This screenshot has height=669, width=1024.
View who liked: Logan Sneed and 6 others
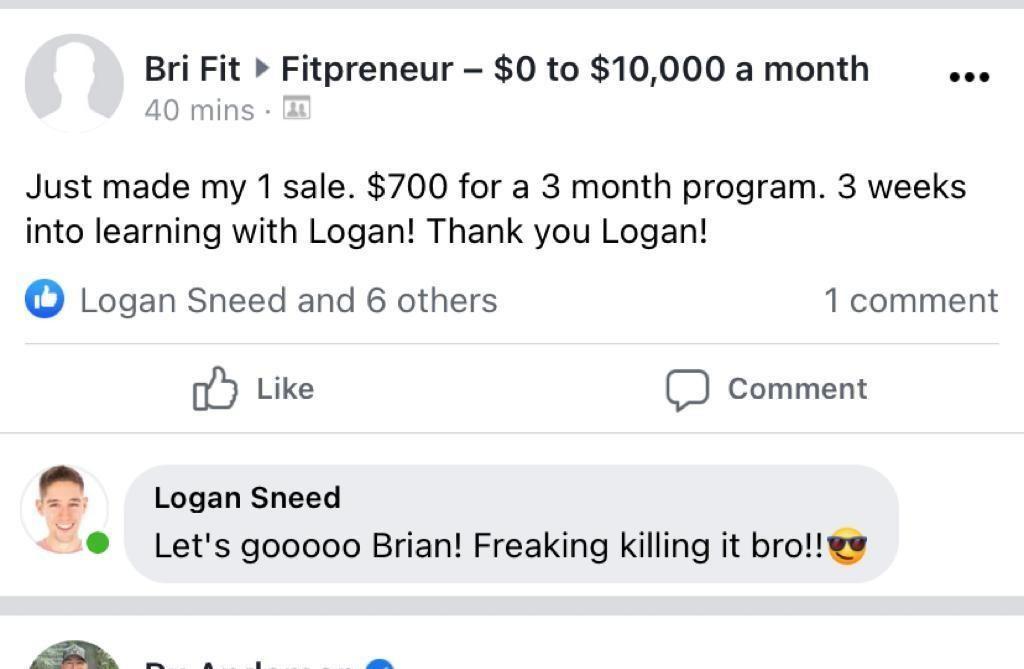coord(288,301)
